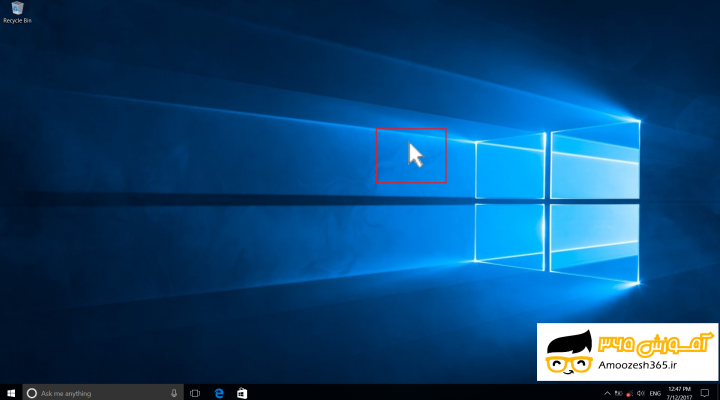Click the Cortana circle icon
Screen dimensions: 720x400
(32, 393)
